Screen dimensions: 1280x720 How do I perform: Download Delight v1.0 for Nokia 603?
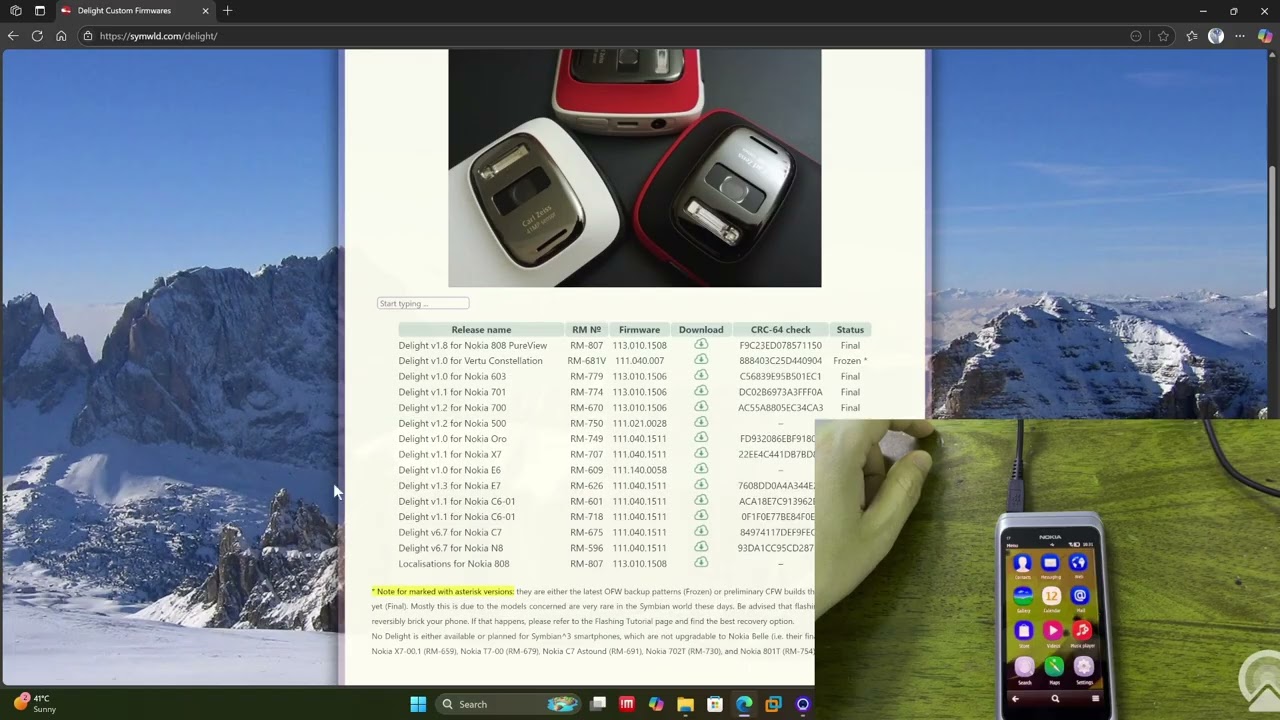click(x=701, y=376)
